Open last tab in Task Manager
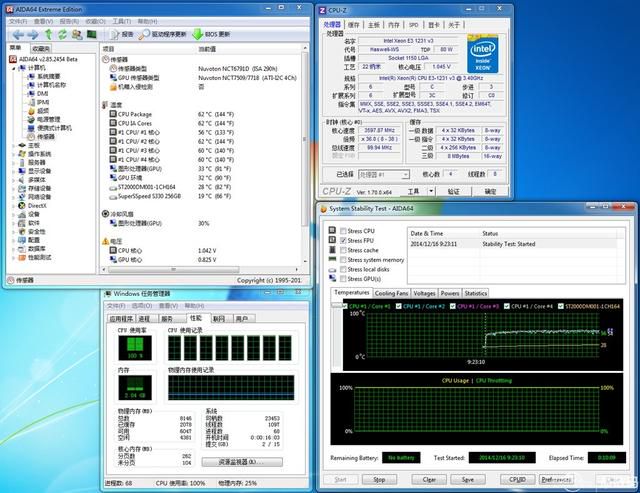 (x=242, y=319)
